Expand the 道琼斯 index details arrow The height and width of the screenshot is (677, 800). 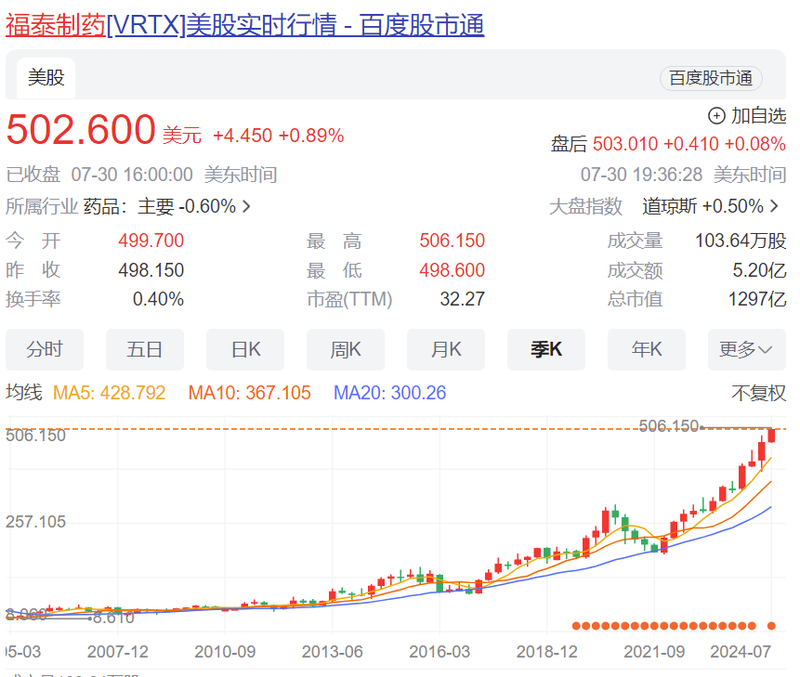coord(770,206)
